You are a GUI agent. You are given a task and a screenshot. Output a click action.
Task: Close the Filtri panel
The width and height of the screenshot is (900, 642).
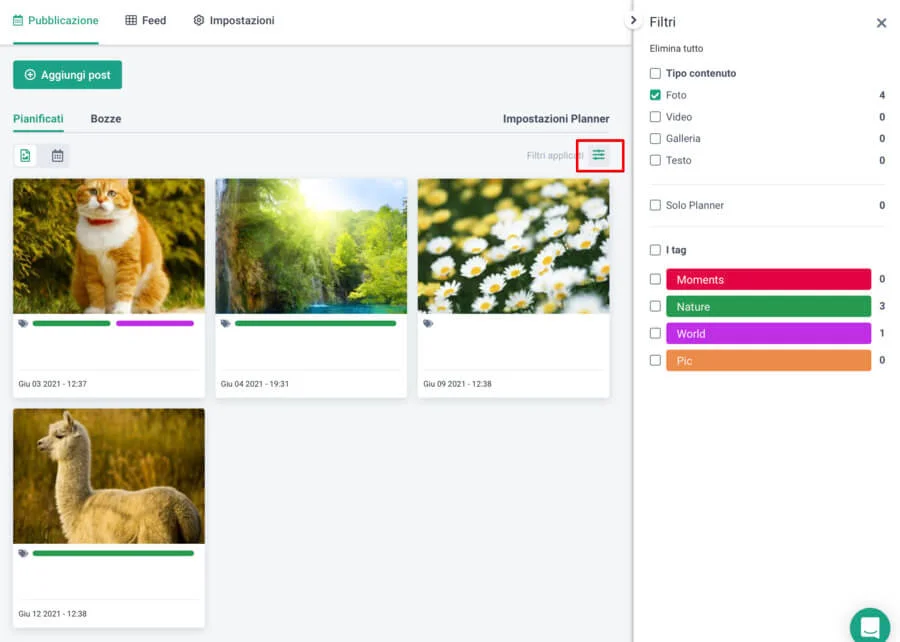click(881, 23)
